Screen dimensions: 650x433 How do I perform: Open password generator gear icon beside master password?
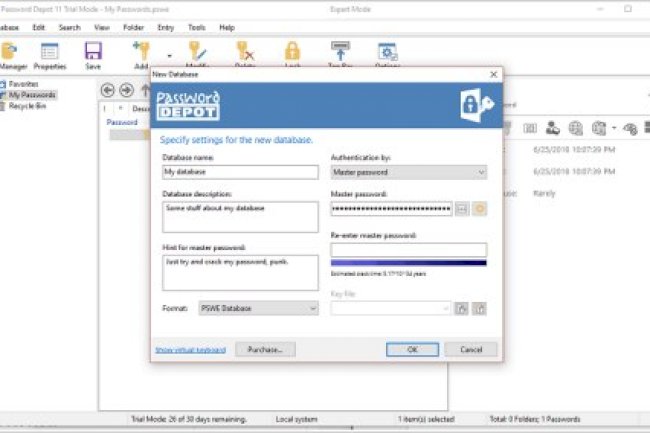[480, 209]
